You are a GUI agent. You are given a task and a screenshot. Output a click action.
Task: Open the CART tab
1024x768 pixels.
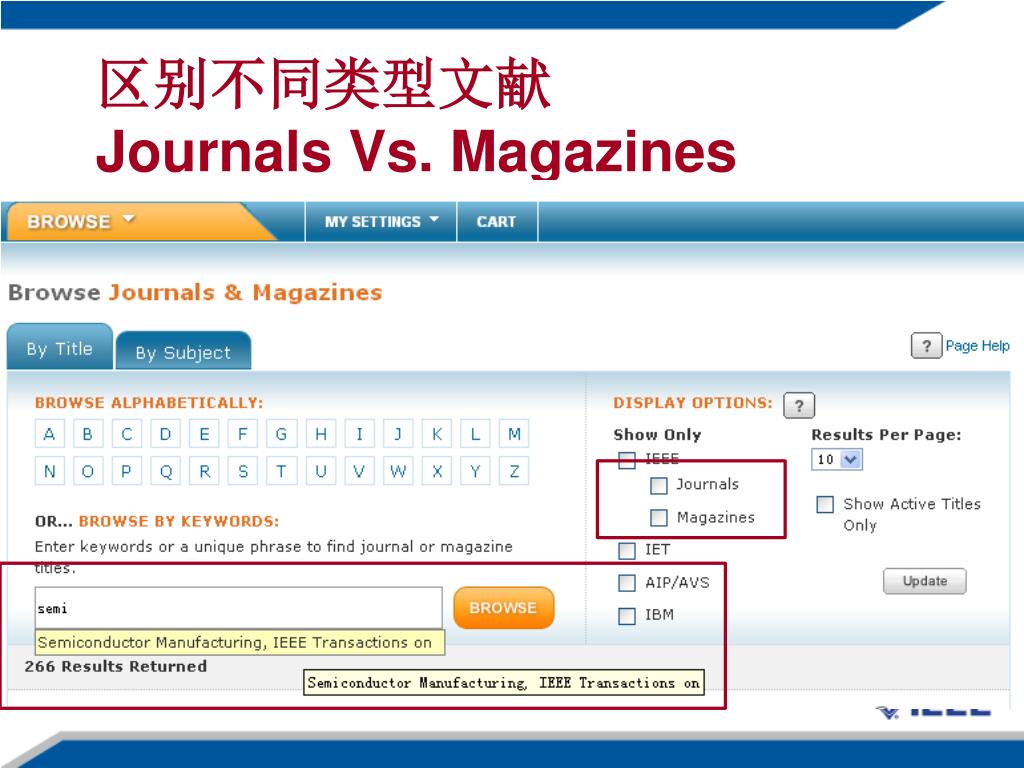point(497,221)
